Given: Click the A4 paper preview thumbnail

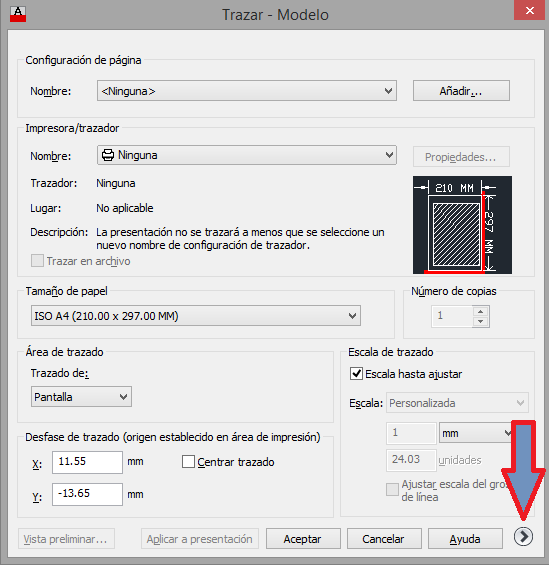Looking at the screenshot, I should [x=462, y=225].
